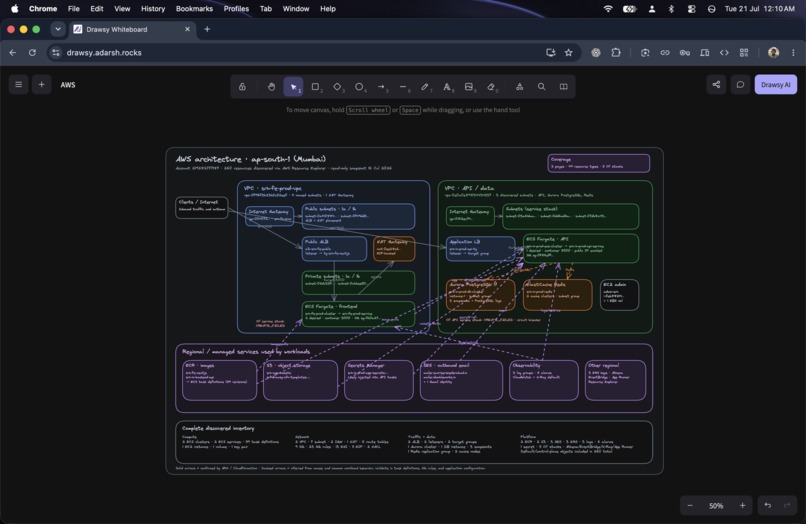The height and width of the screenshot is (524, 806).
Task: Undo the last canvas action
Action: (x=767, y=505)
